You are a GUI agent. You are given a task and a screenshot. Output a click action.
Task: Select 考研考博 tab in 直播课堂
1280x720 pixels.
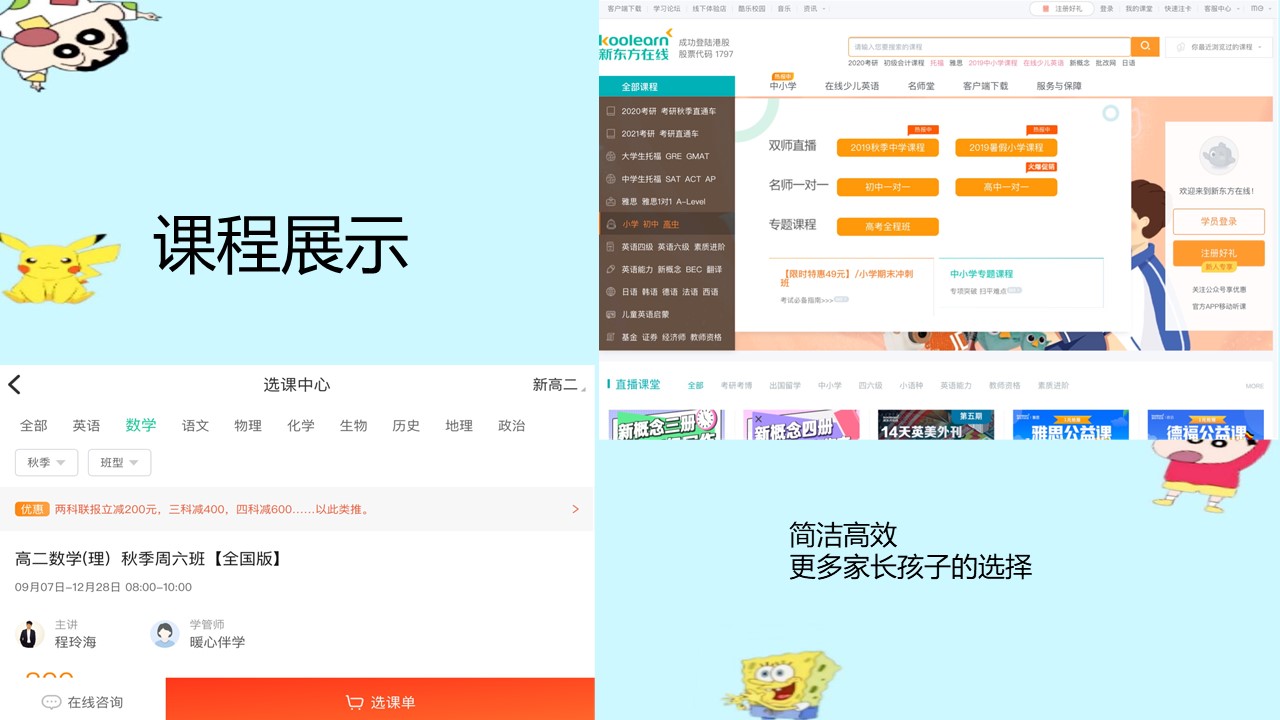click(736, 385)
